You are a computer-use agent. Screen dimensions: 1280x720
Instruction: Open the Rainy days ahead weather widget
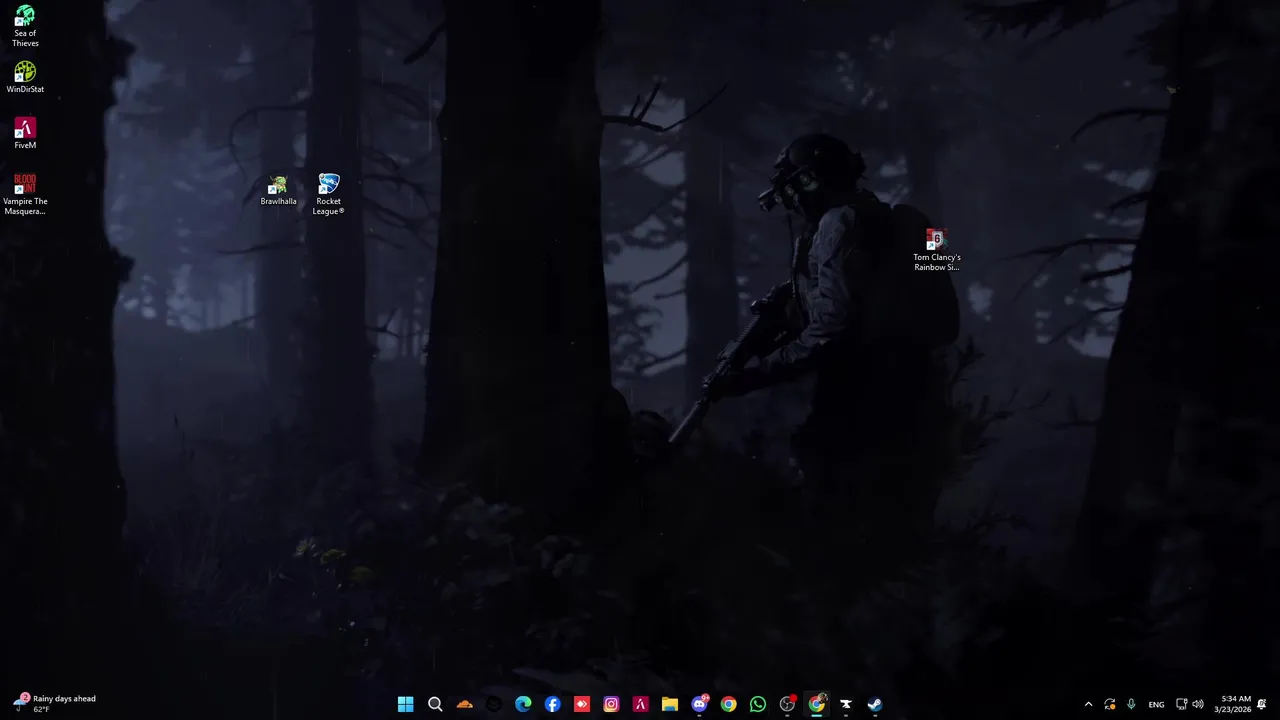pos(55,704)
